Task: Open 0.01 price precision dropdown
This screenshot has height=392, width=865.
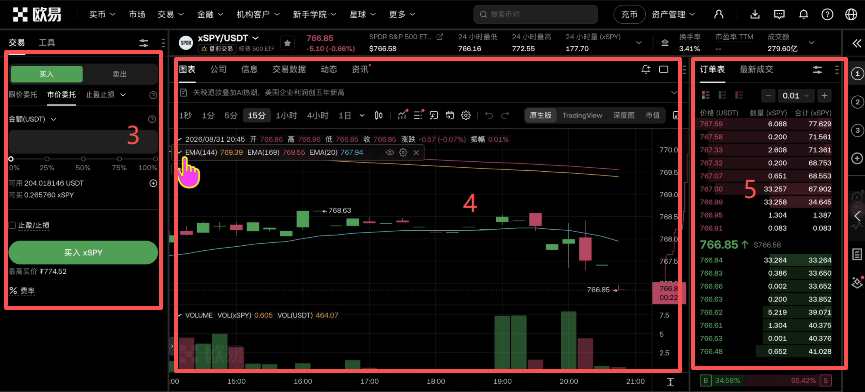Action: 797,95
